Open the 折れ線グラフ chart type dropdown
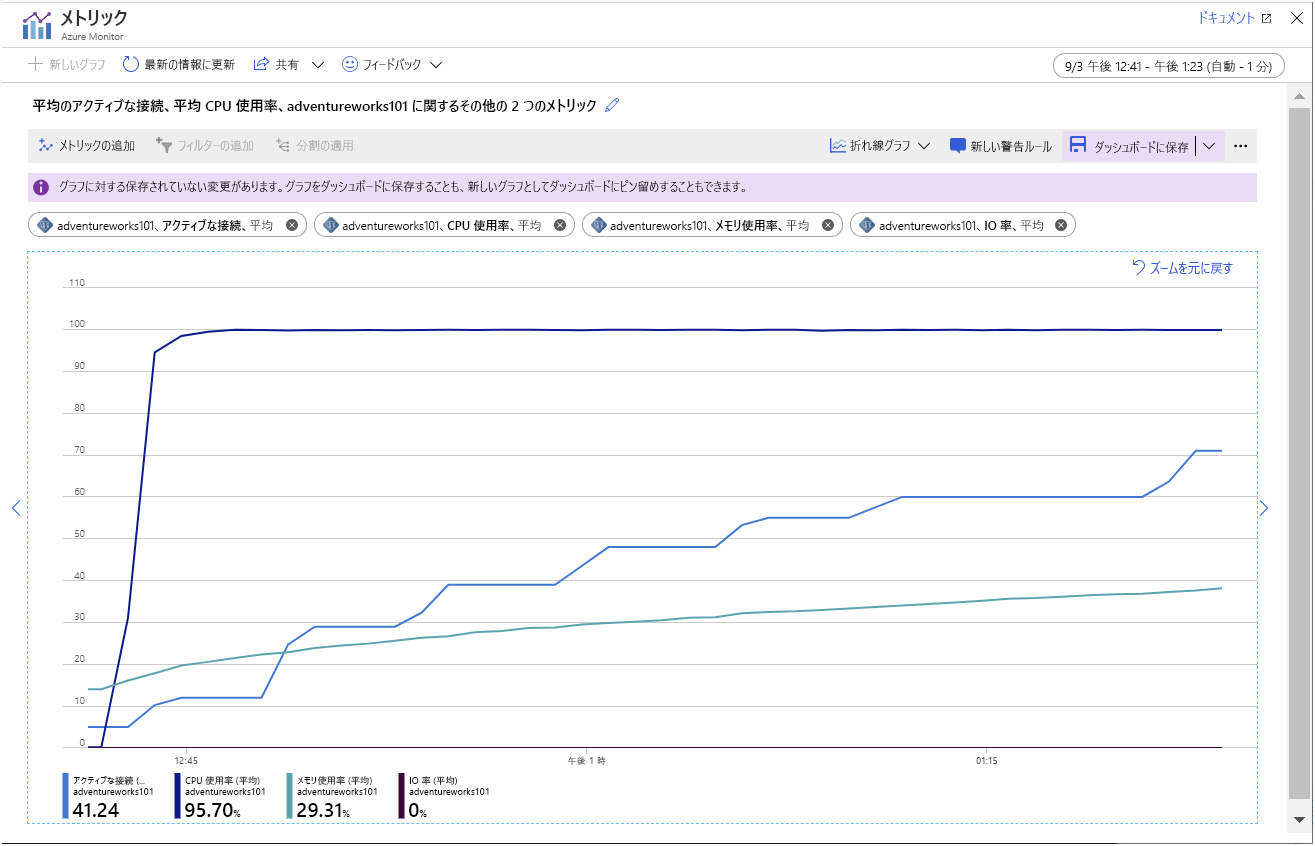The image size is (1315, 846). [880, 145]
